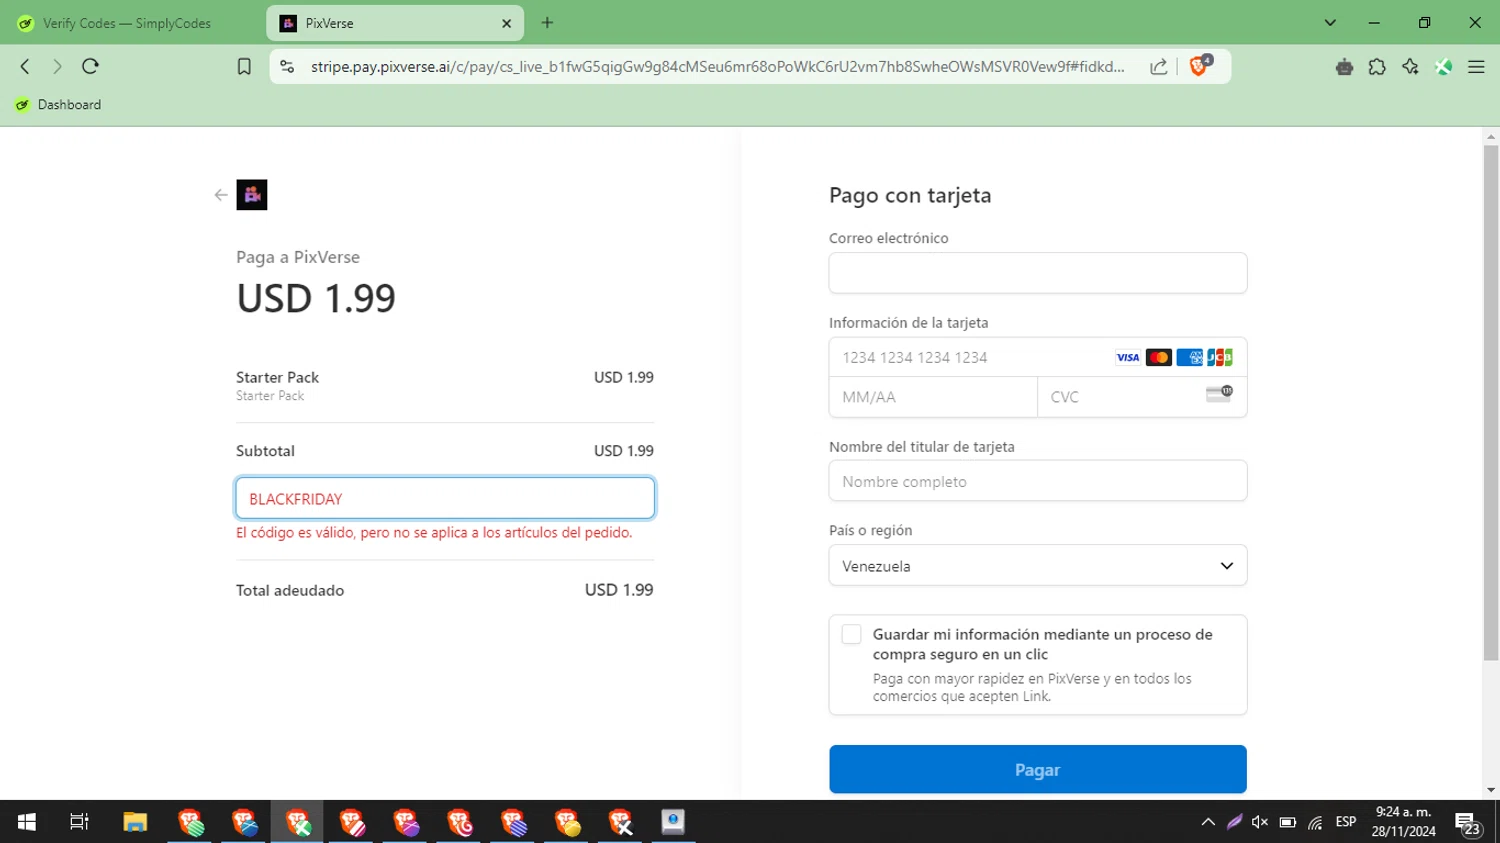Click the page vertical scrollbar
This screenshot has width=1500, height=843.
coord(1491,403)
